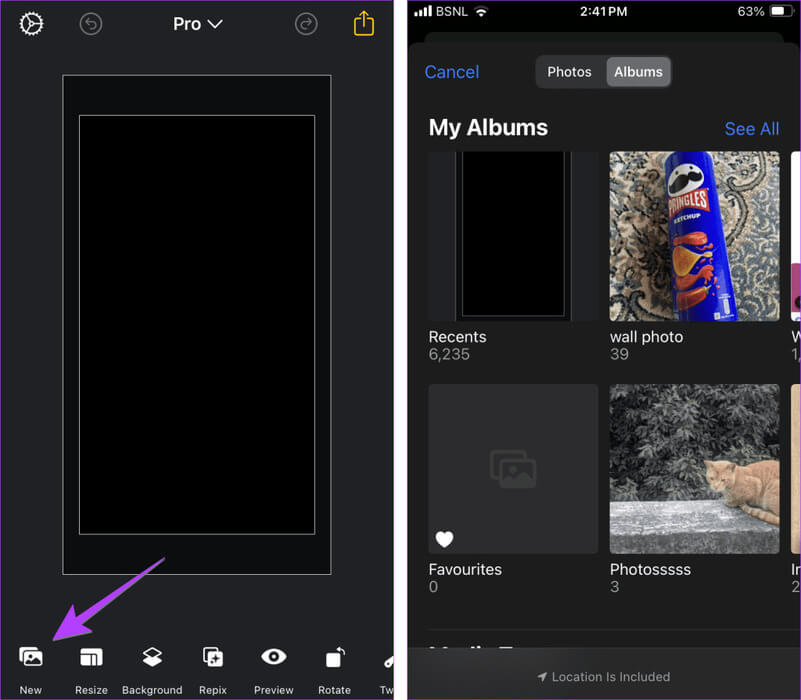
Task: Switch to the Photos tab
Action: pyautogui.click(x=570, y=72)
